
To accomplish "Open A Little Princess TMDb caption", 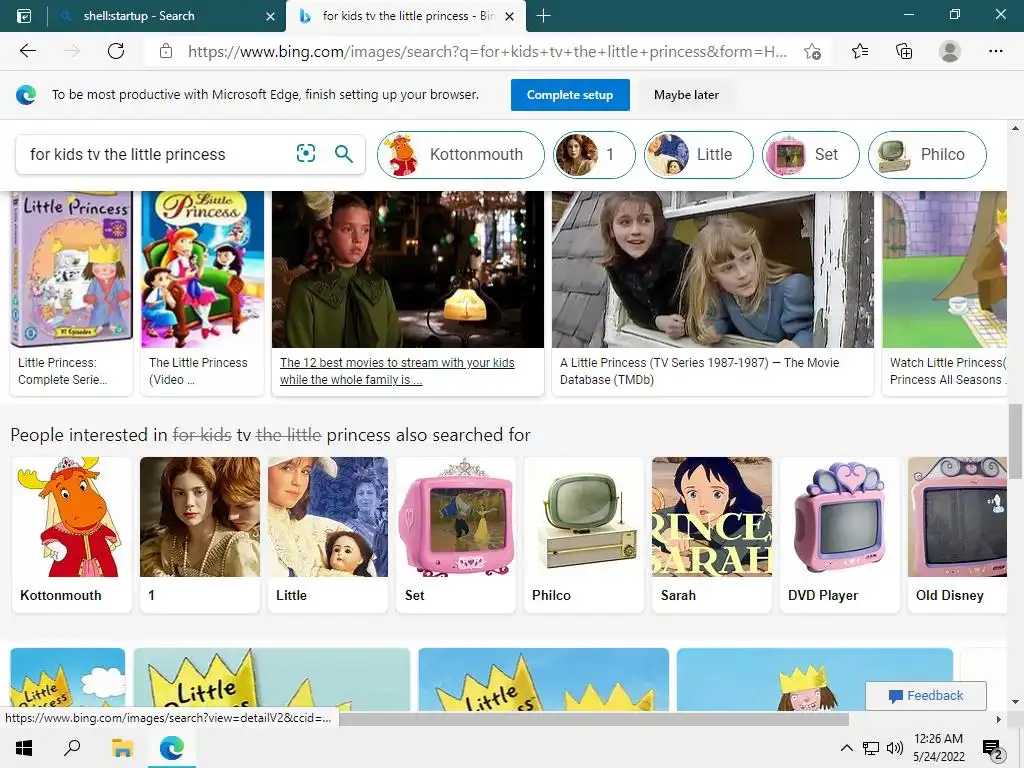I will point(699,371).
